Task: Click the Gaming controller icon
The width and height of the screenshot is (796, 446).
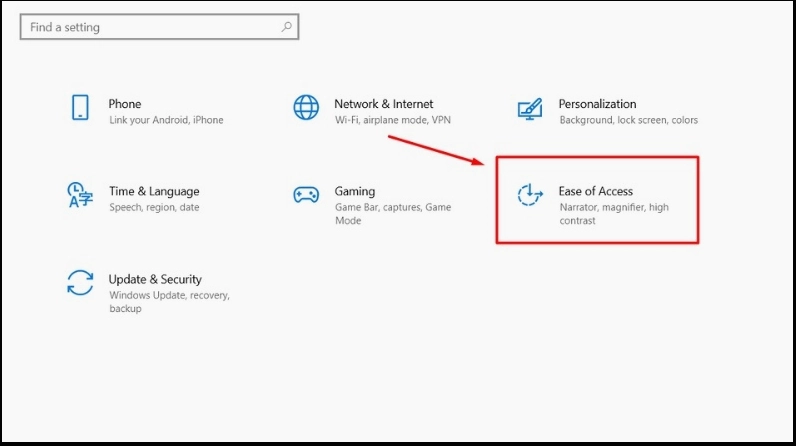Action: 305,194
